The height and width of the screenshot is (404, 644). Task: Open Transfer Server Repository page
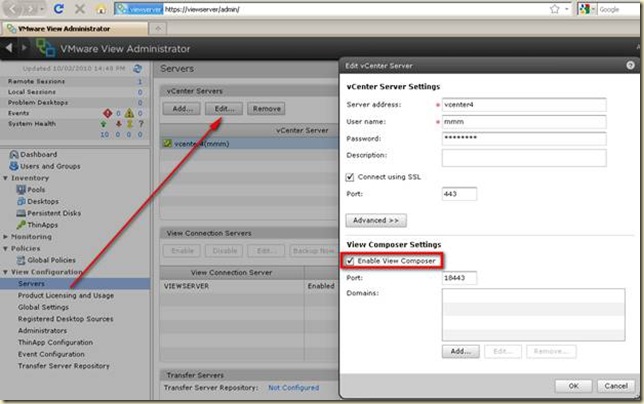click(x=64, y=366)
